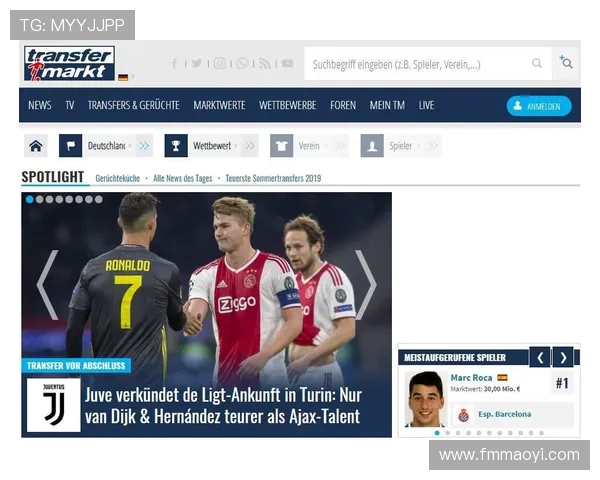The width and height of the screenshot is (600, 480).
Task: Open the Twitter social icon
Action: (x=197, y=63)
